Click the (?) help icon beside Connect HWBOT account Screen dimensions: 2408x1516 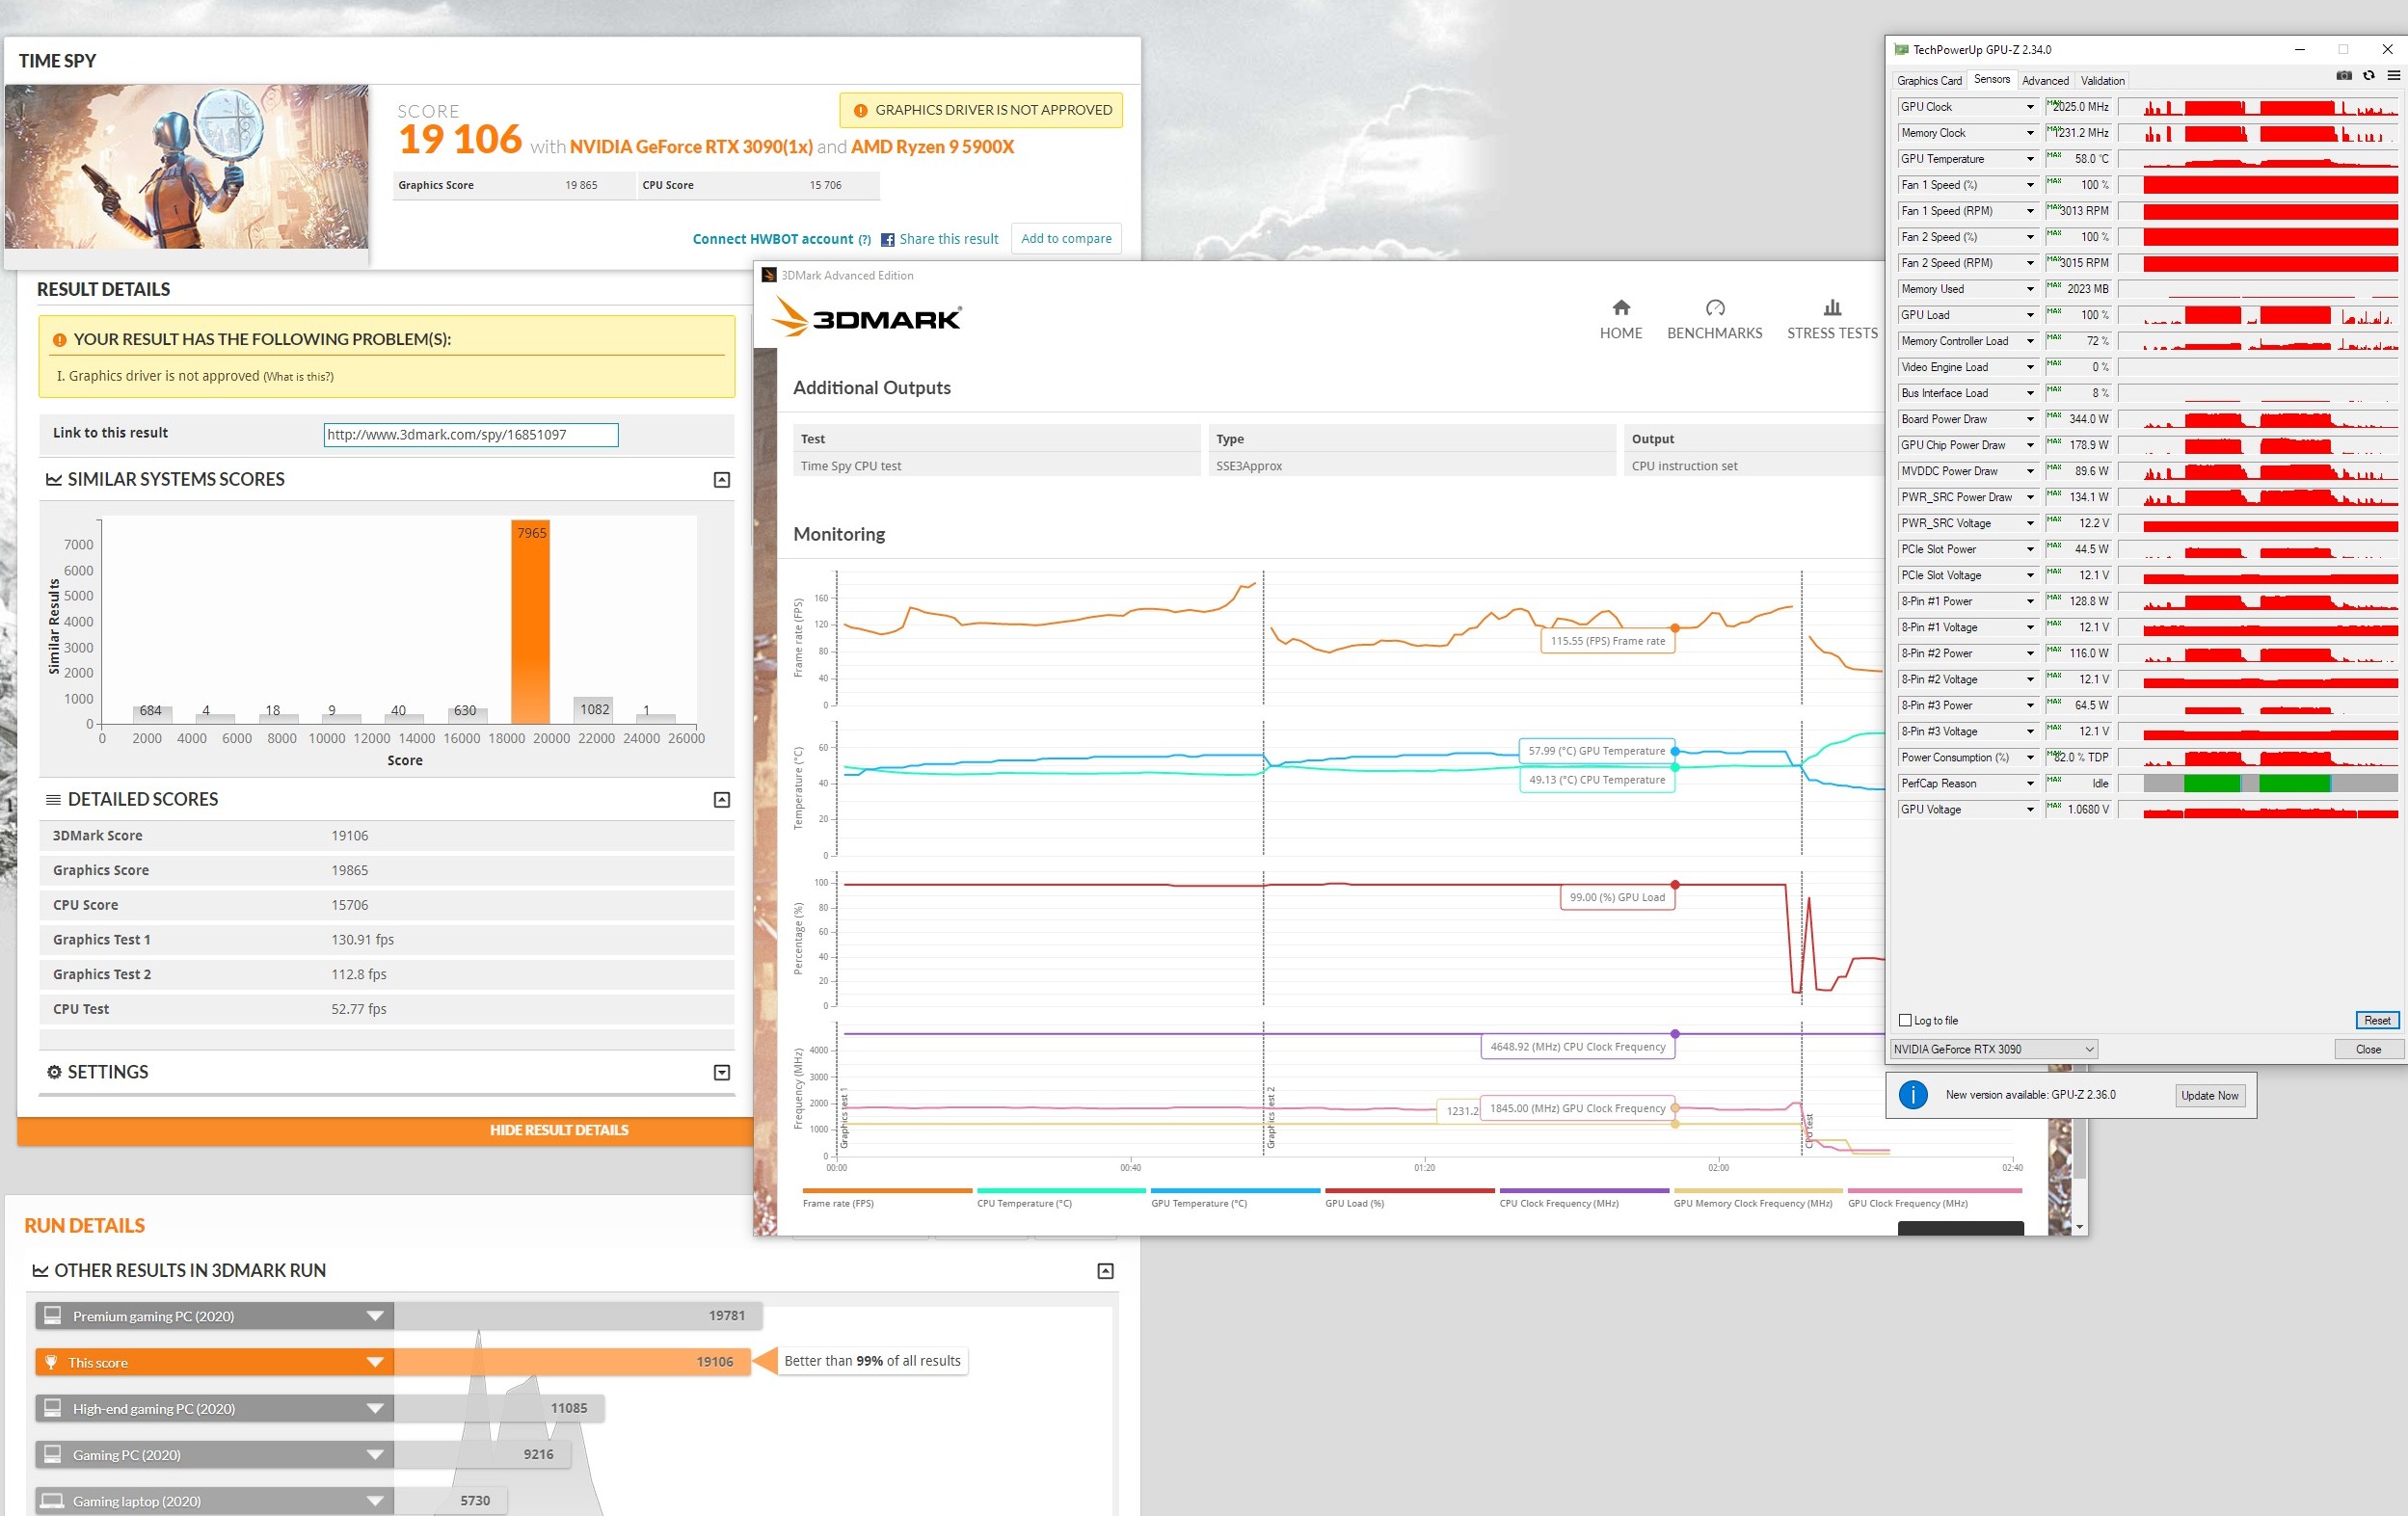864,240
